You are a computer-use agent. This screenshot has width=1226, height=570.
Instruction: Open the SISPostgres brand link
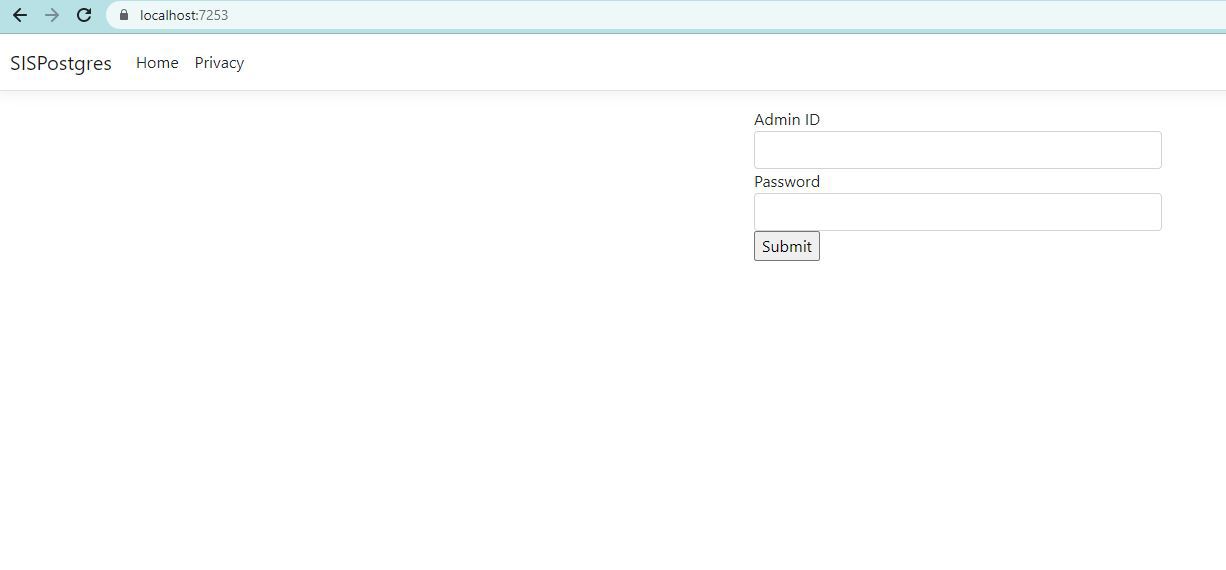61,63
